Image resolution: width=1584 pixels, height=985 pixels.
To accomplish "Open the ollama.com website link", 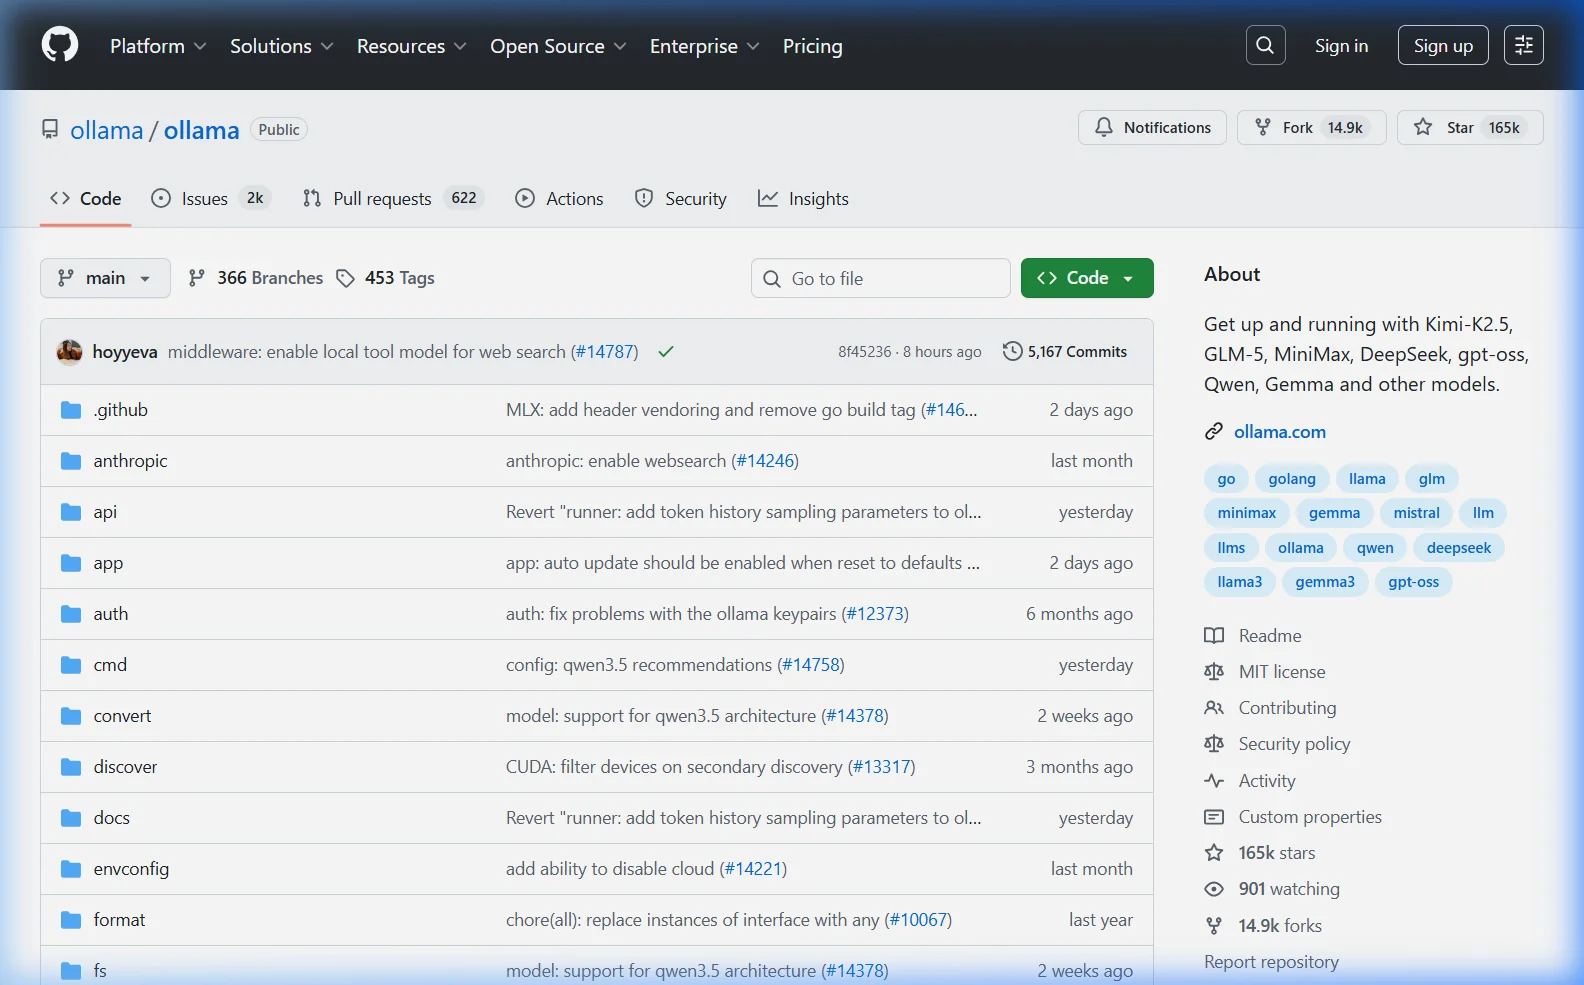I will pos(1279,431).
